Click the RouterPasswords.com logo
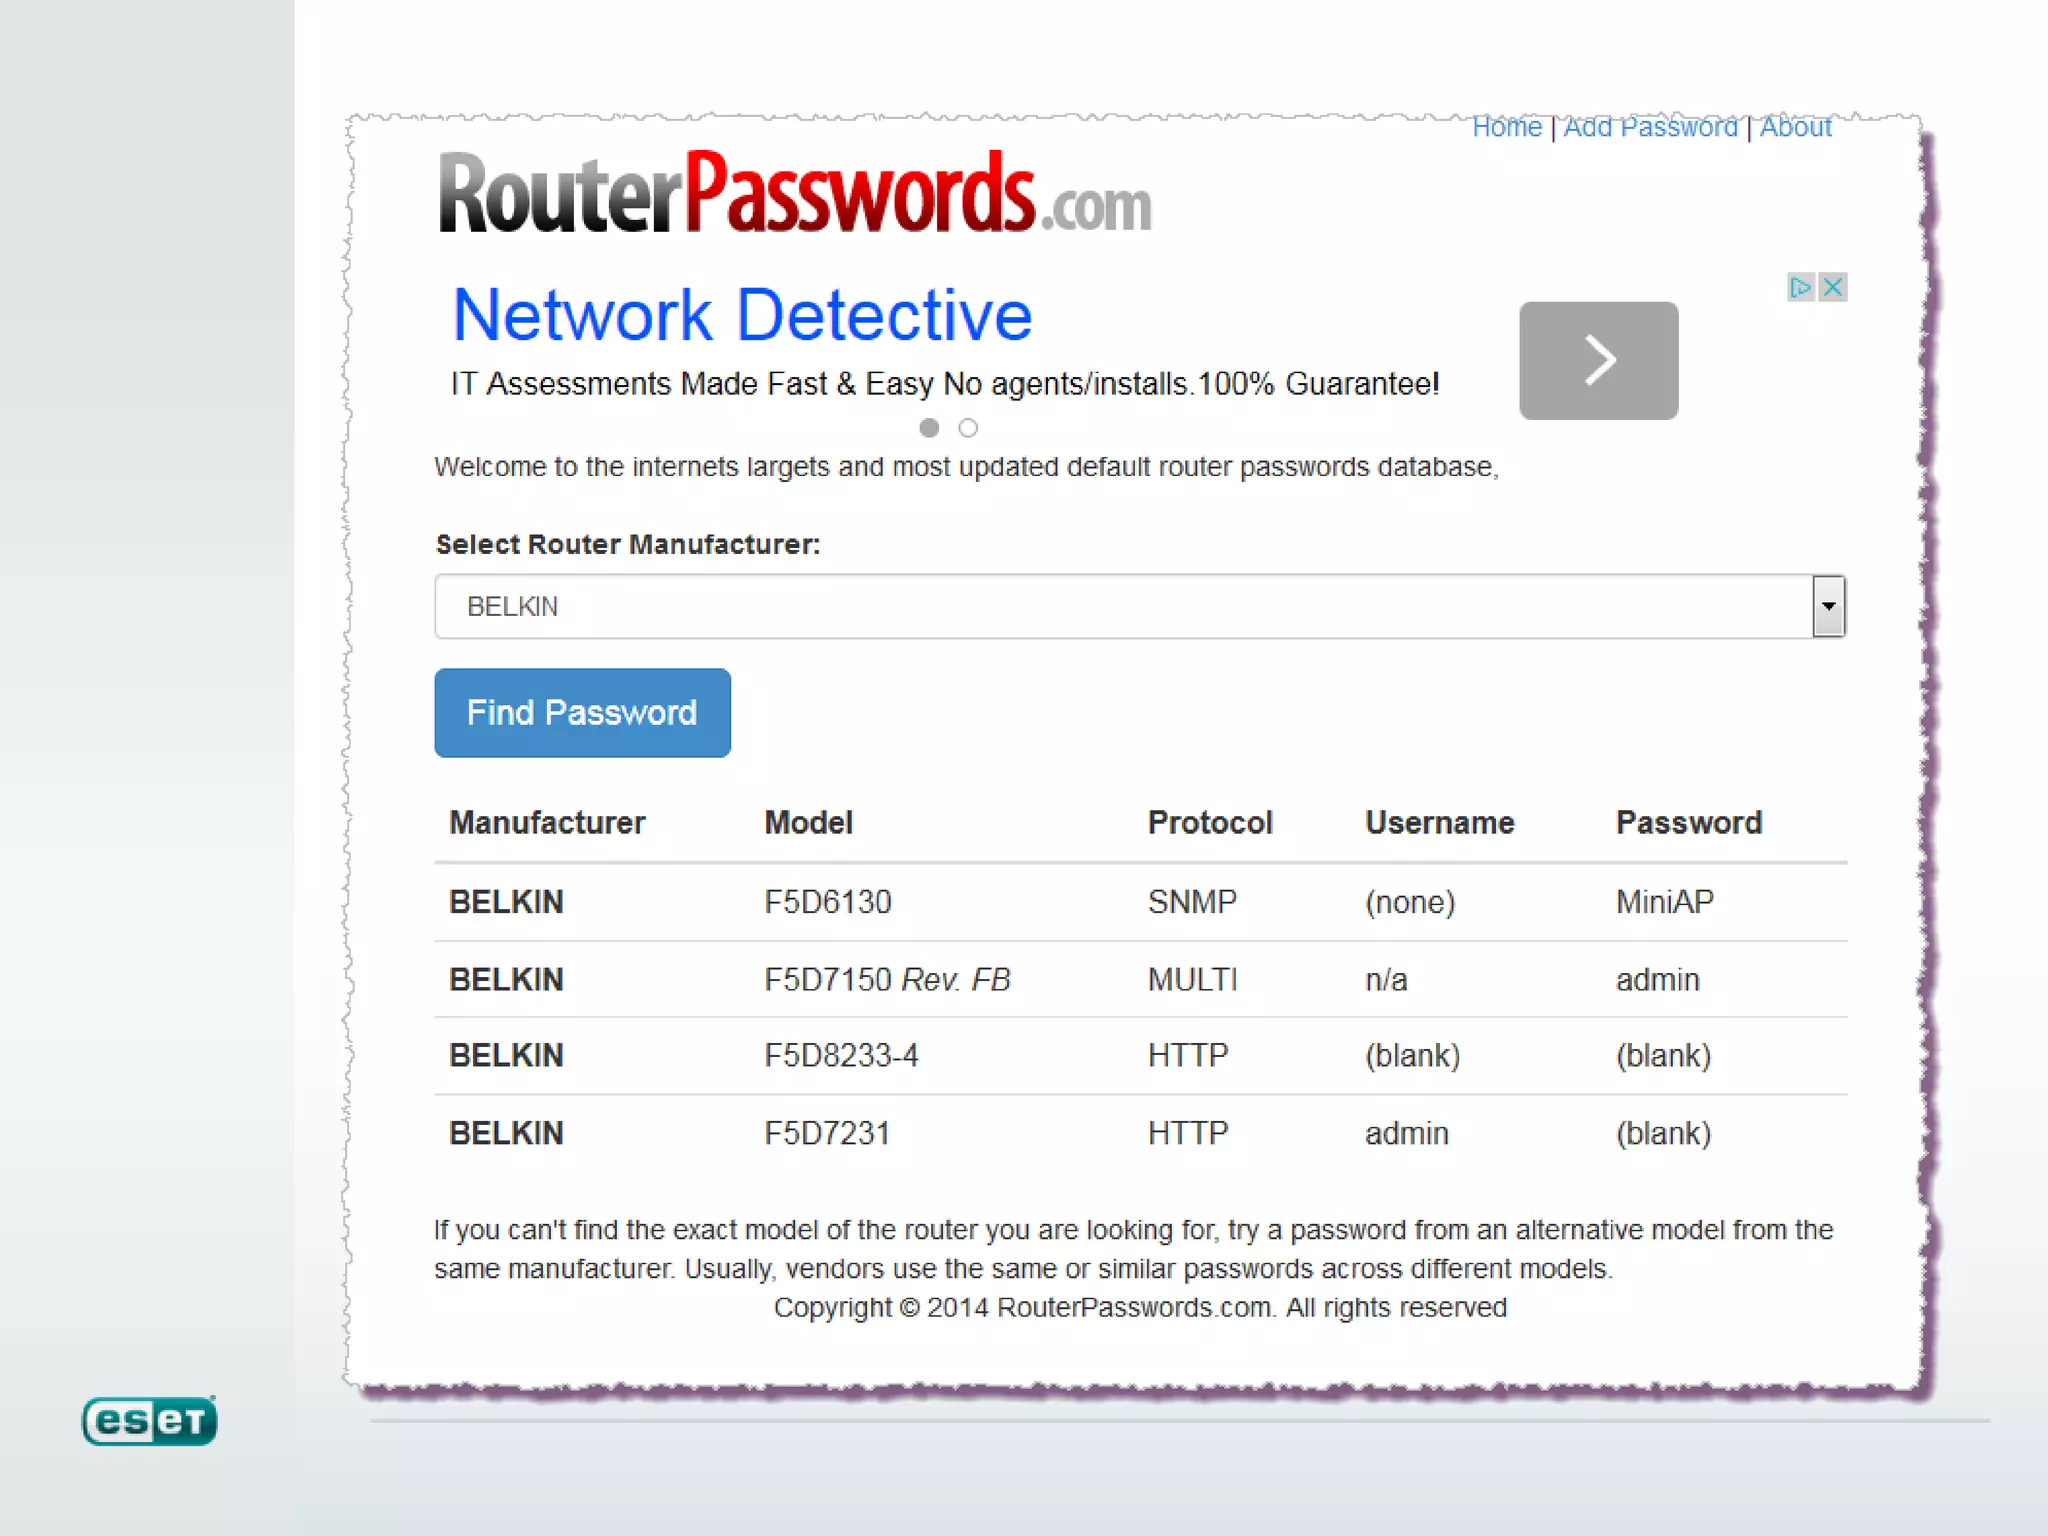Image resolution: width=2048 pixels, height=1536 pixels. 795,193
